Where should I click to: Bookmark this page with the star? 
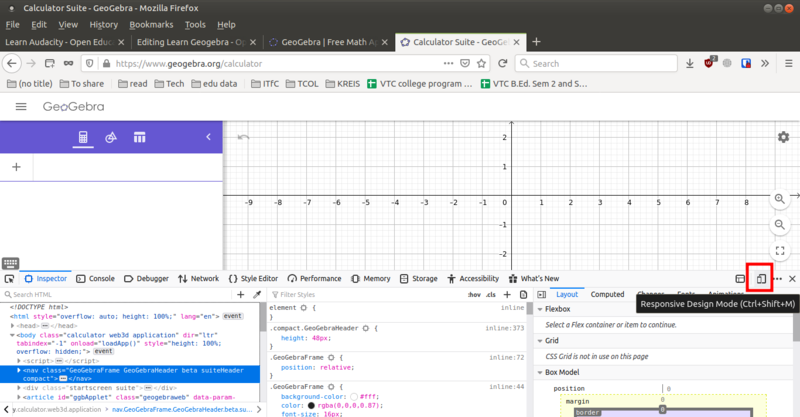481,63
